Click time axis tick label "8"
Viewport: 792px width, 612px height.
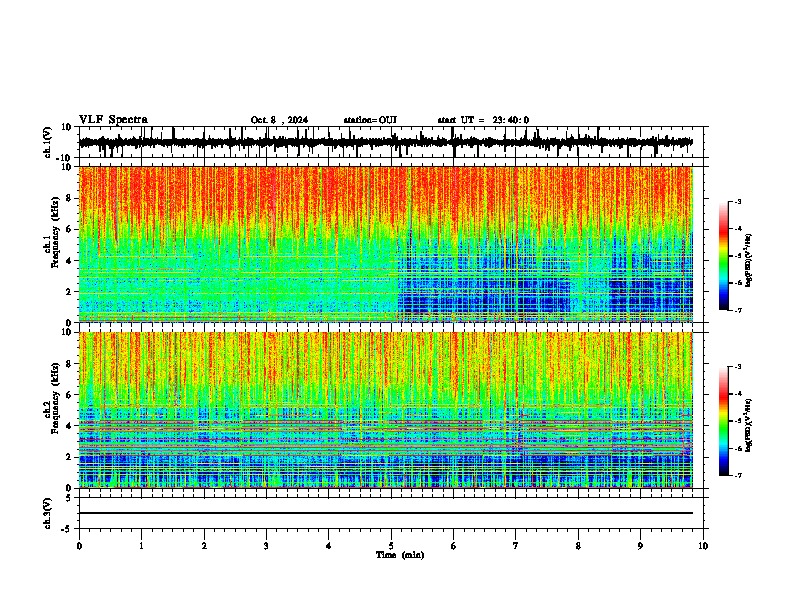click(x=578, y=546)
